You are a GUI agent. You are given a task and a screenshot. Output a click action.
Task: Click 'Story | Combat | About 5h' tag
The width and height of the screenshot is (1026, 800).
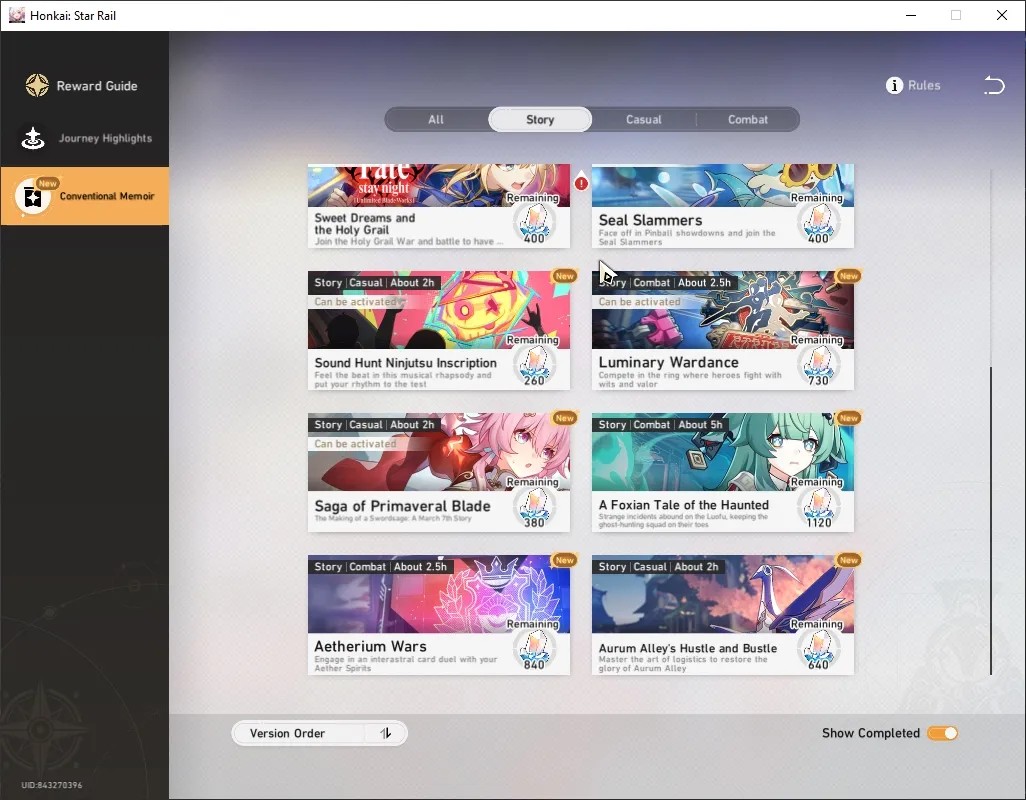coord(660,425)
